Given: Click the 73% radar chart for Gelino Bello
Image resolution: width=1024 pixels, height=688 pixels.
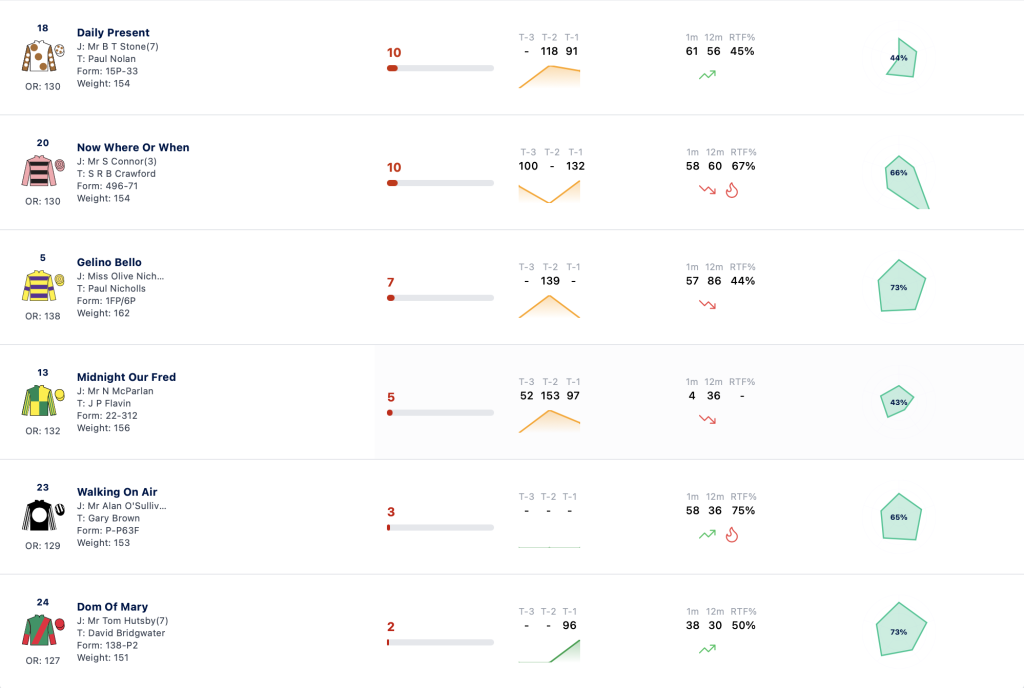Looking at the screenshot, I should [x=901, y=286].
